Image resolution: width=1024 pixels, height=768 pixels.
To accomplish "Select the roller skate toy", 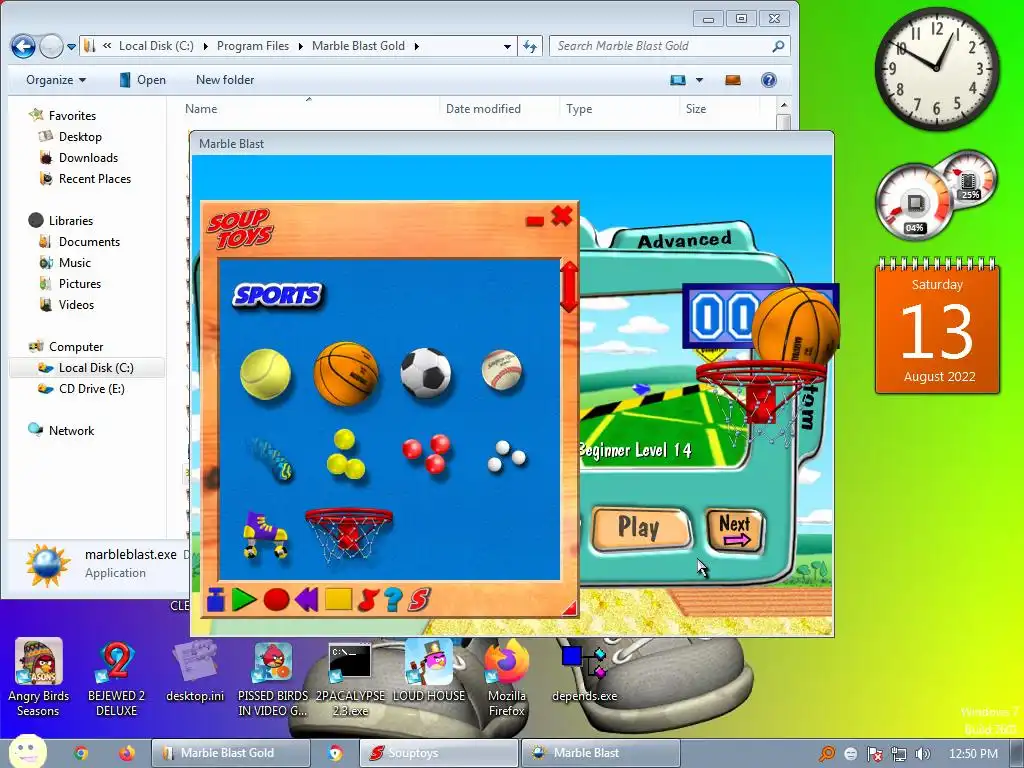I will (x=264, y=535).
